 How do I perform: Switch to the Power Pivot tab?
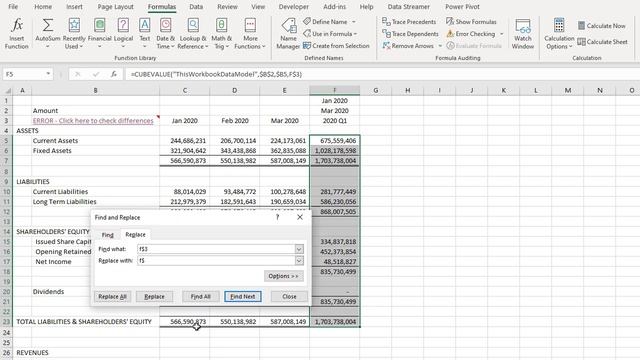[x=462, y=7]
